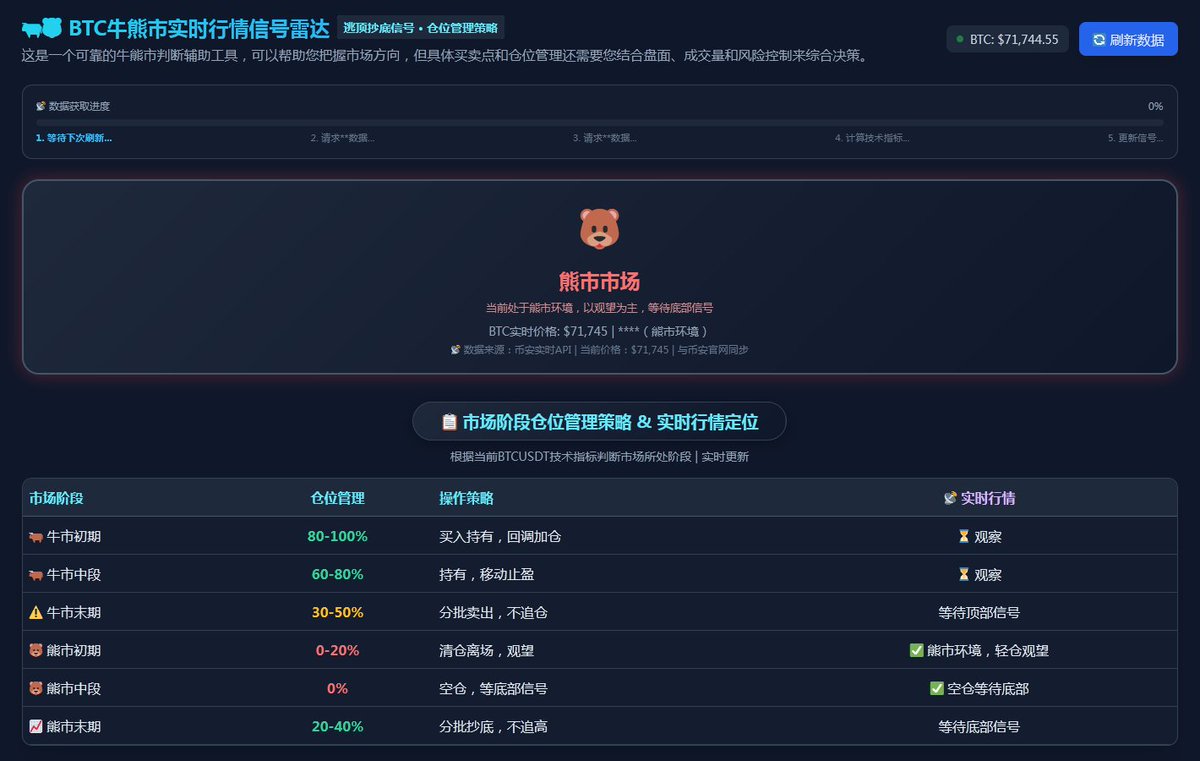The height and width of the screenshot is (761, 1200).
Task: Click the 数据来源：币安实时API line
Action: pyautogui.click(x=599, y=350)
